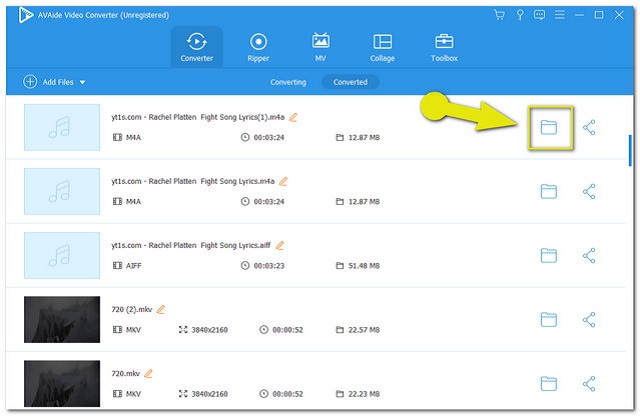The height and width of the screenshot is (416, 640).
Task: Click file name Fight Song Lyrics.aiff
Action: pyautogui.click(x=191, y=245)
